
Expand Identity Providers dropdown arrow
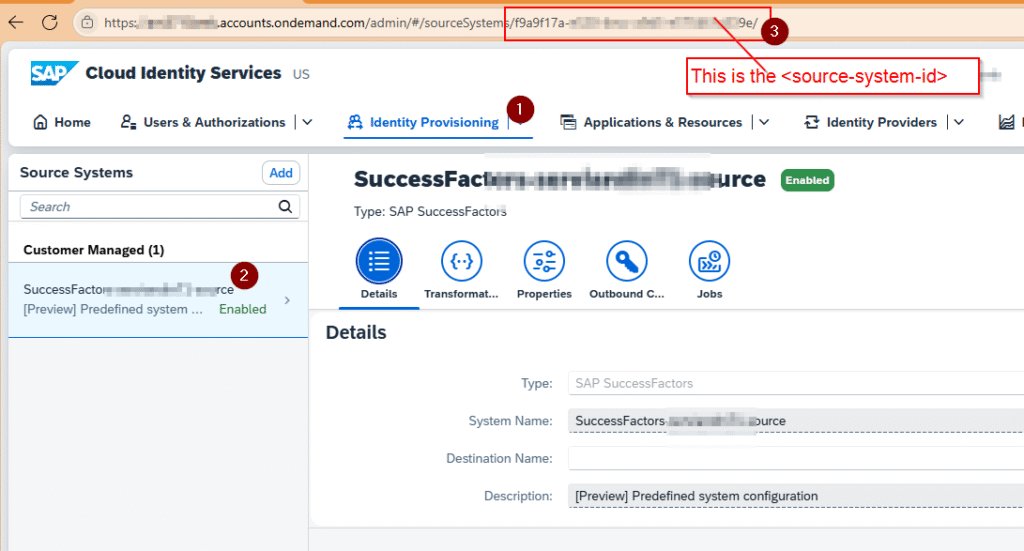[x=959, y=122]
